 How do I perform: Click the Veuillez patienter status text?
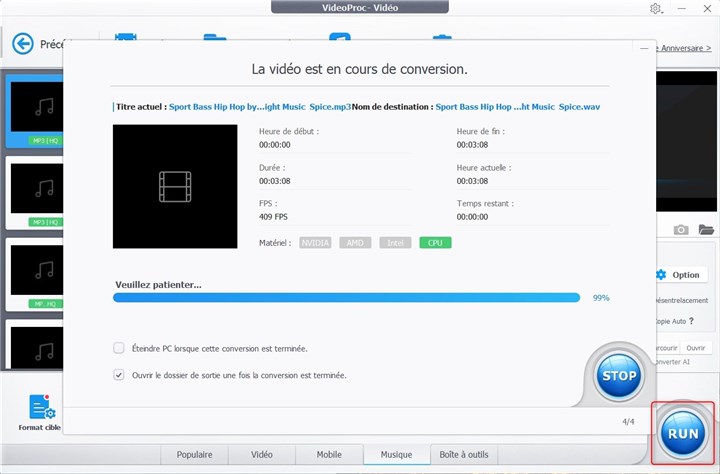point(158,285)
